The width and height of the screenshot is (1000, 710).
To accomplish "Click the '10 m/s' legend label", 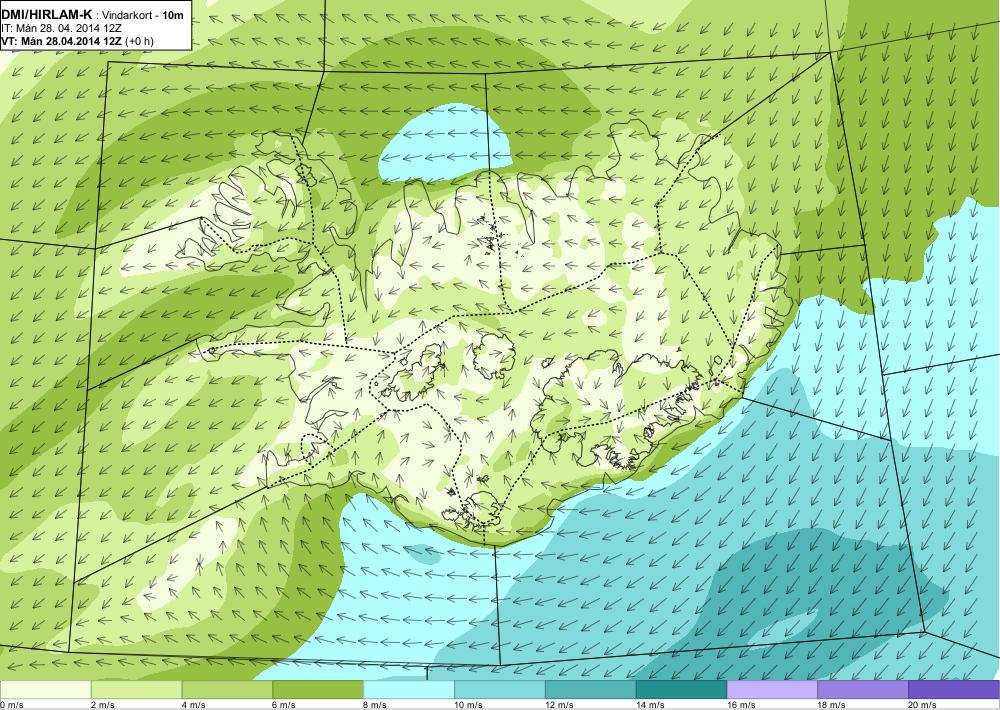I will coord(468,705).
